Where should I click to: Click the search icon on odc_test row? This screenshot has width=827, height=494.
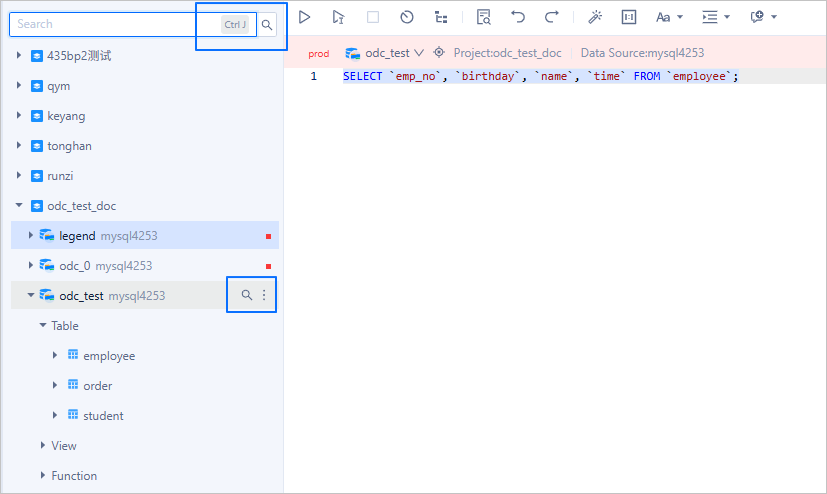coord(247,295)
